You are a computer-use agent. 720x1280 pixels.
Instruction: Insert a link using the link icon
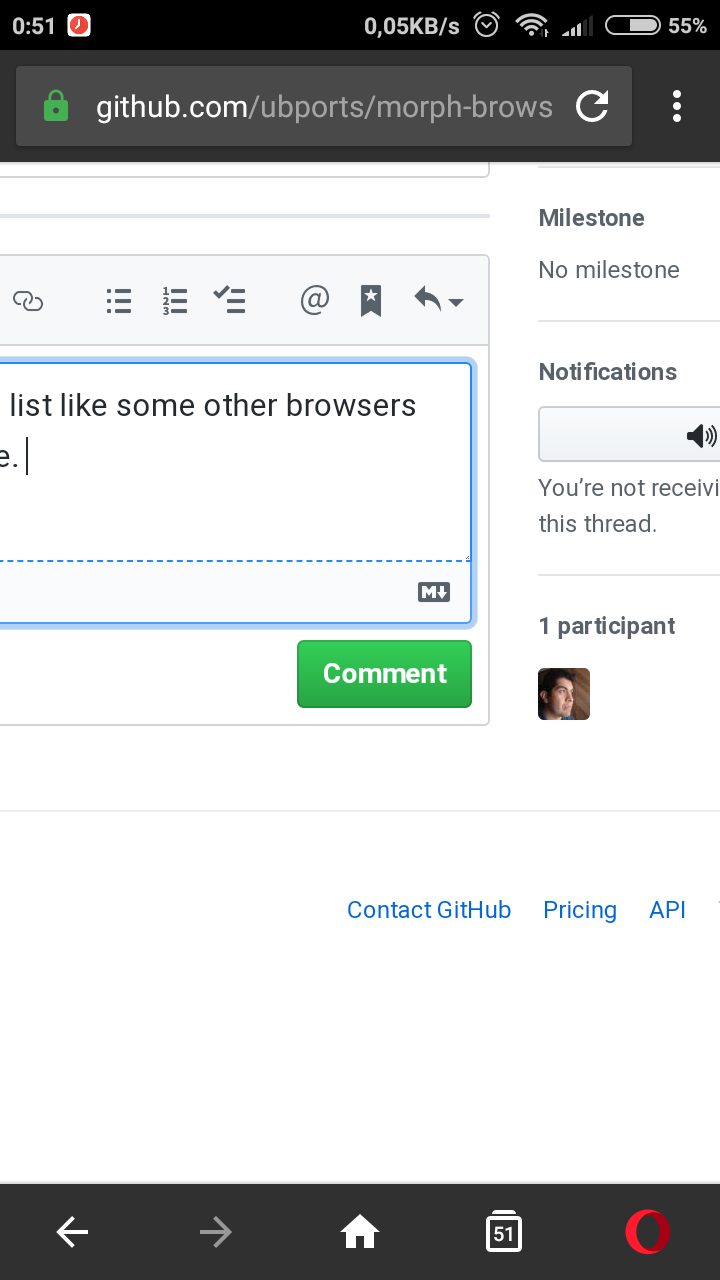[29, 300]
